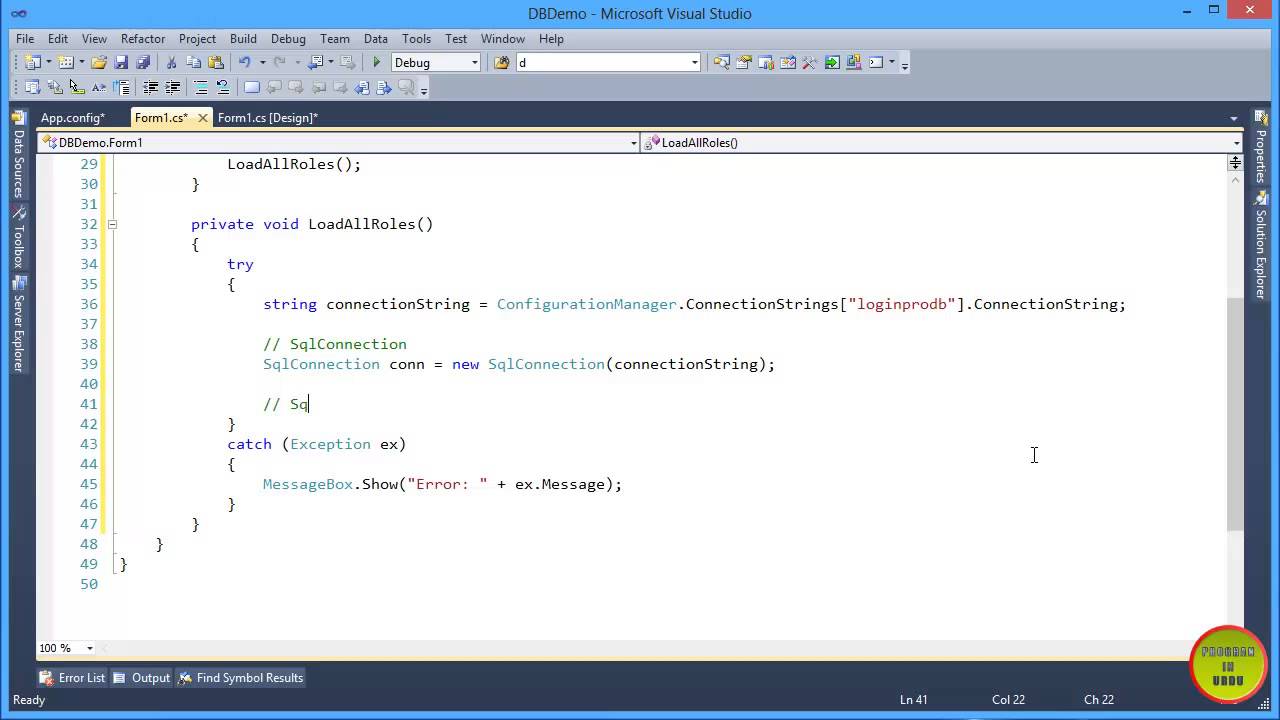Open the Window menu
Screen dimensions: 1280x720
502,38
